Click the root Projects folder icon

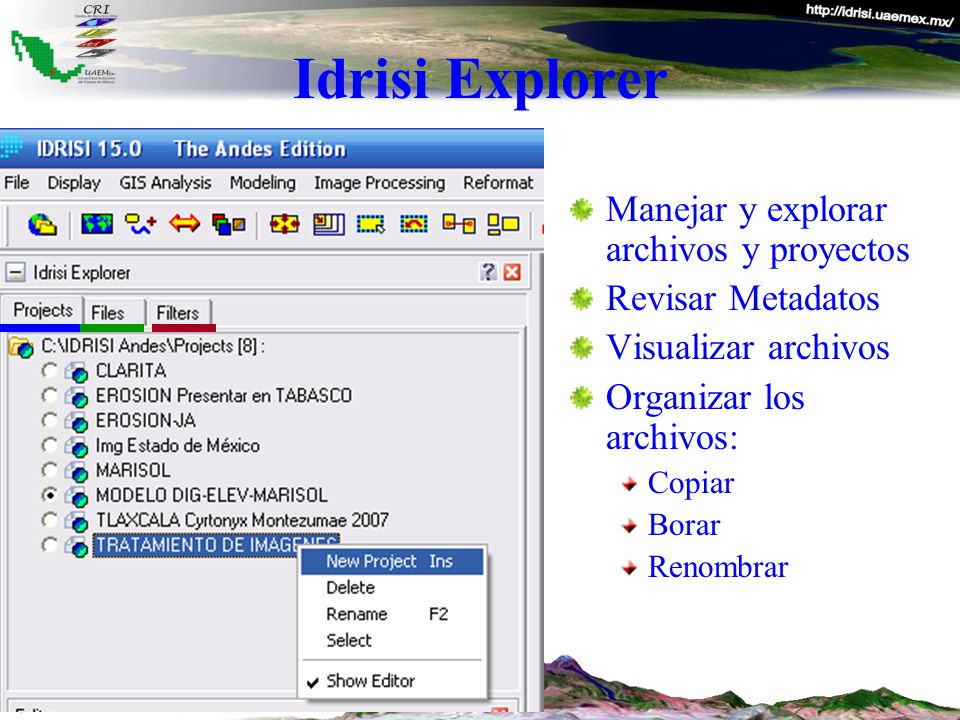coord(21,347)
